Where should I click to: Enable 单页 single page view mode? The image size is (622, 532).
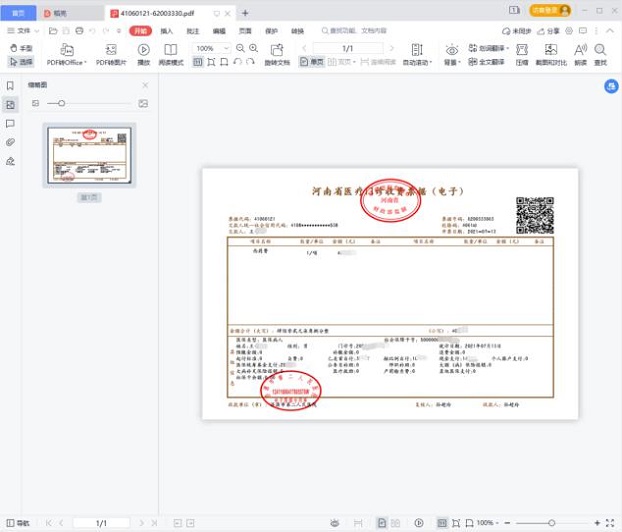[311, 62]
